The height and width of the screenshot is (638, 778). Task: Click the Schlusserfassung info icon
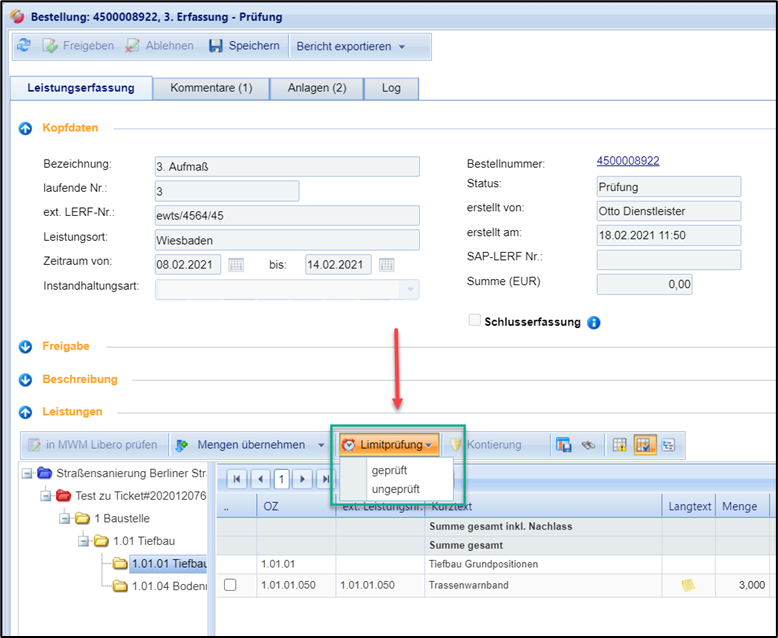pos(594,322)
